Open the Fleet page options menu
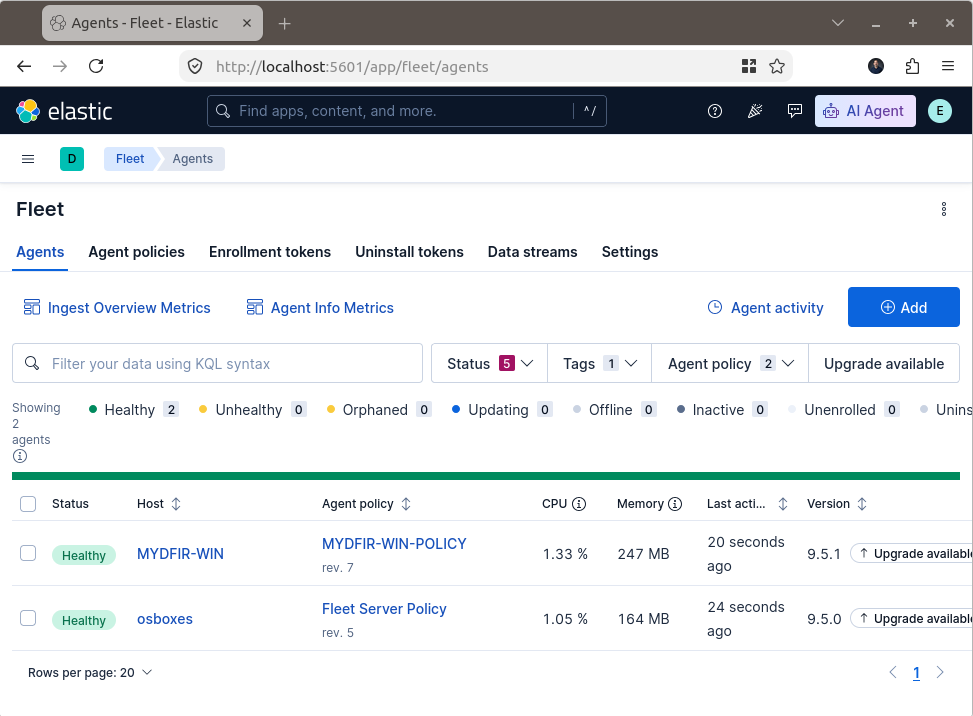This screenshot has width=973, height=716. [x=944, y=209]
